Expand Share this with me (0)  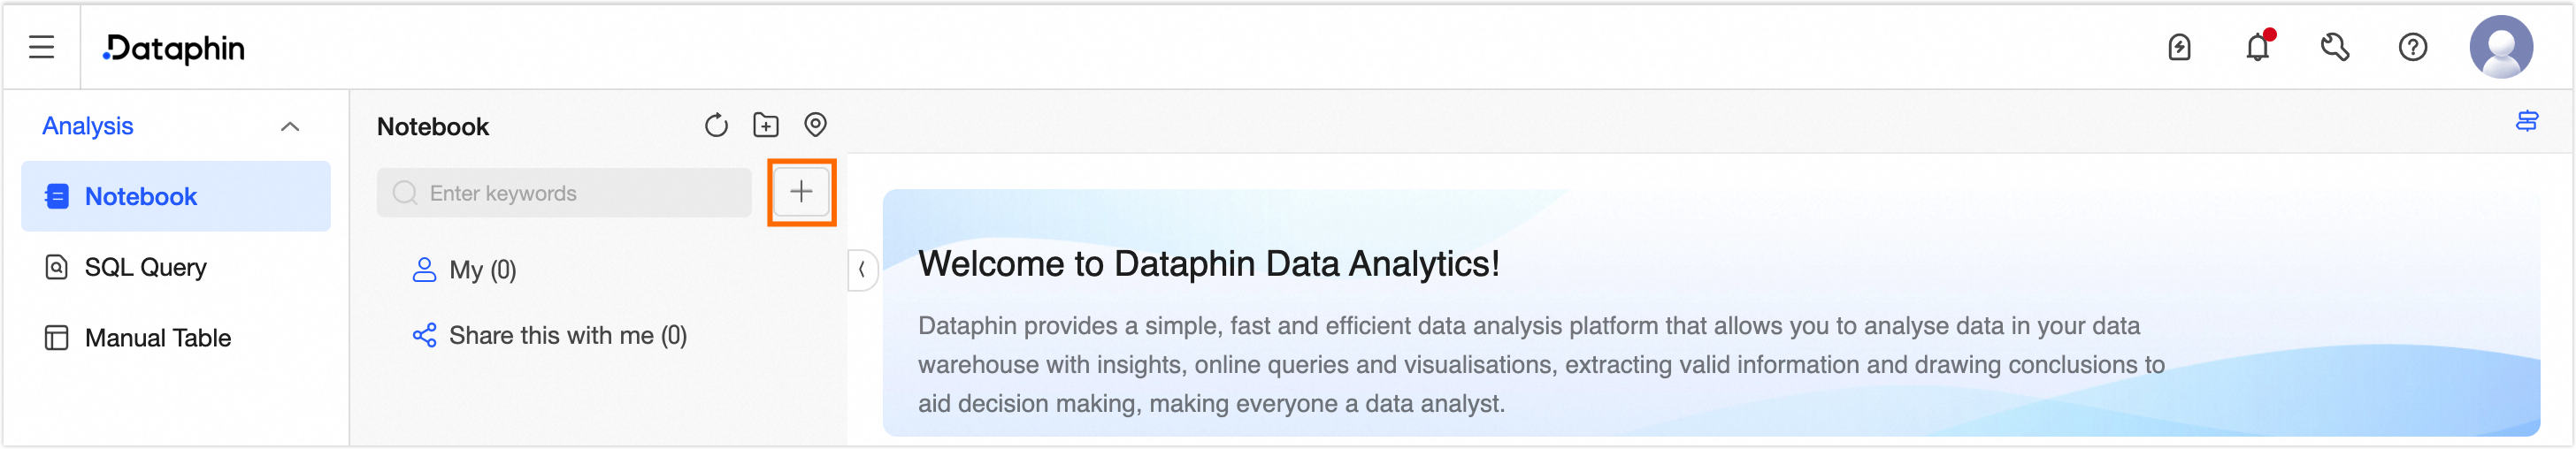567,336
